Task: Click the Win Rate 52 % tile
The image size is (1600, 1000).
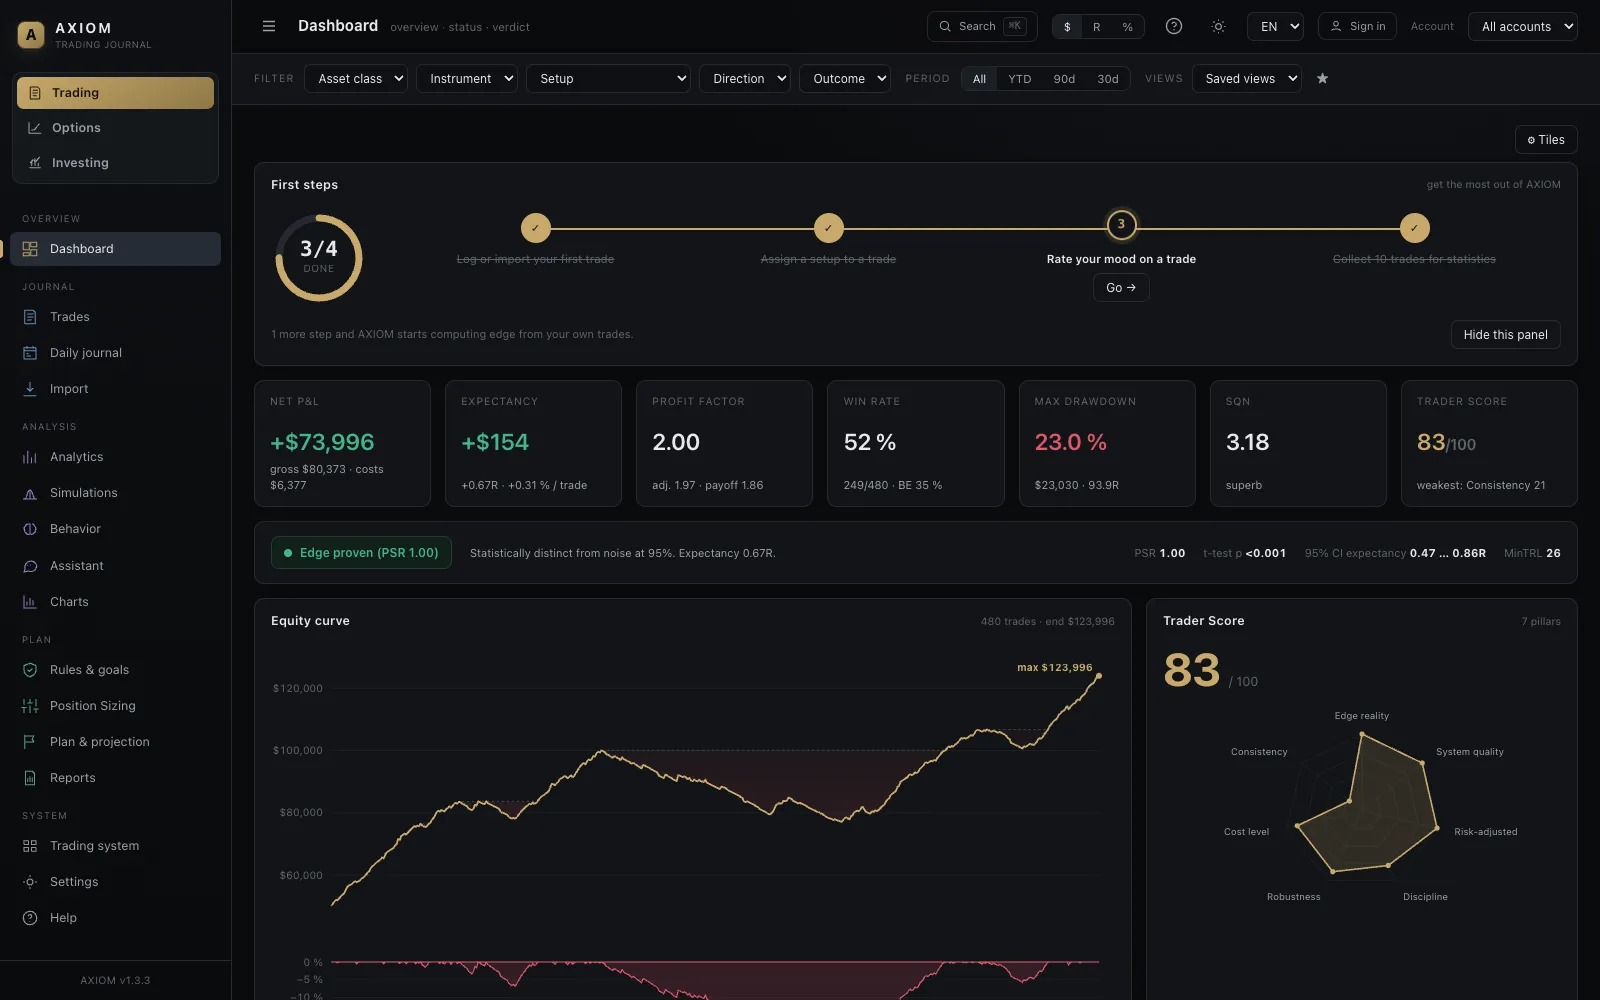Action: click(915, 443)
